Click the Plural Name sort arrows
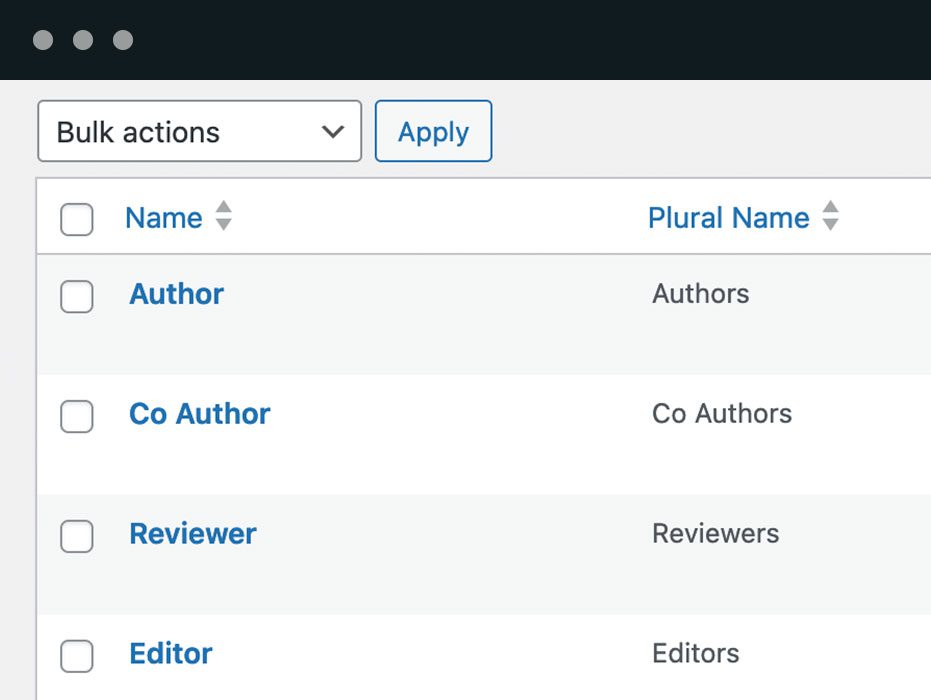 [831, 217]
